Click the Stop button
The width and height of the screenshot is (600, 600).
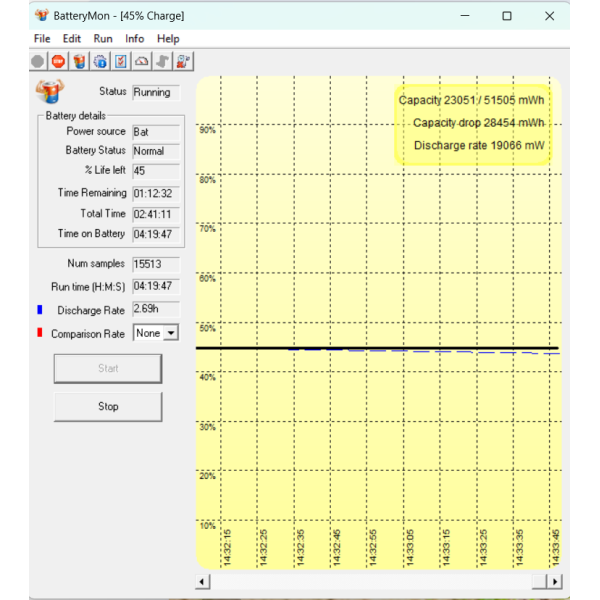click(x=108, y=406)
